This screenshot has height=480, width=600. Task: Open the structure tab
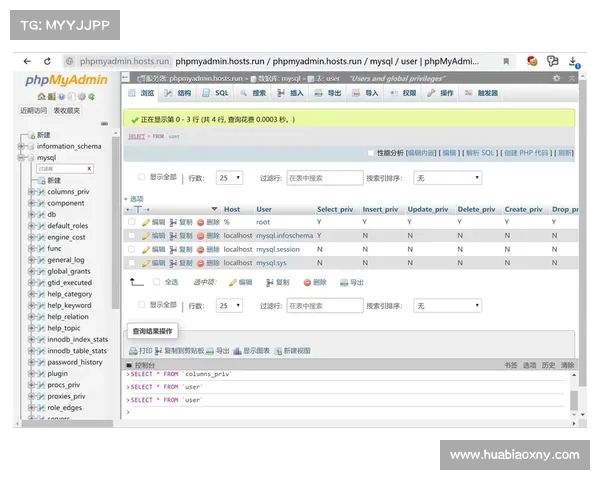(179, 93)
